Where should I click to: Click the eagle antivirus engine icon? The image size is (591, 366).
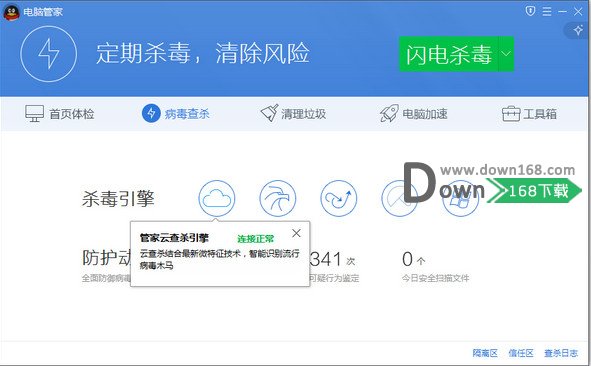[278, 198]
